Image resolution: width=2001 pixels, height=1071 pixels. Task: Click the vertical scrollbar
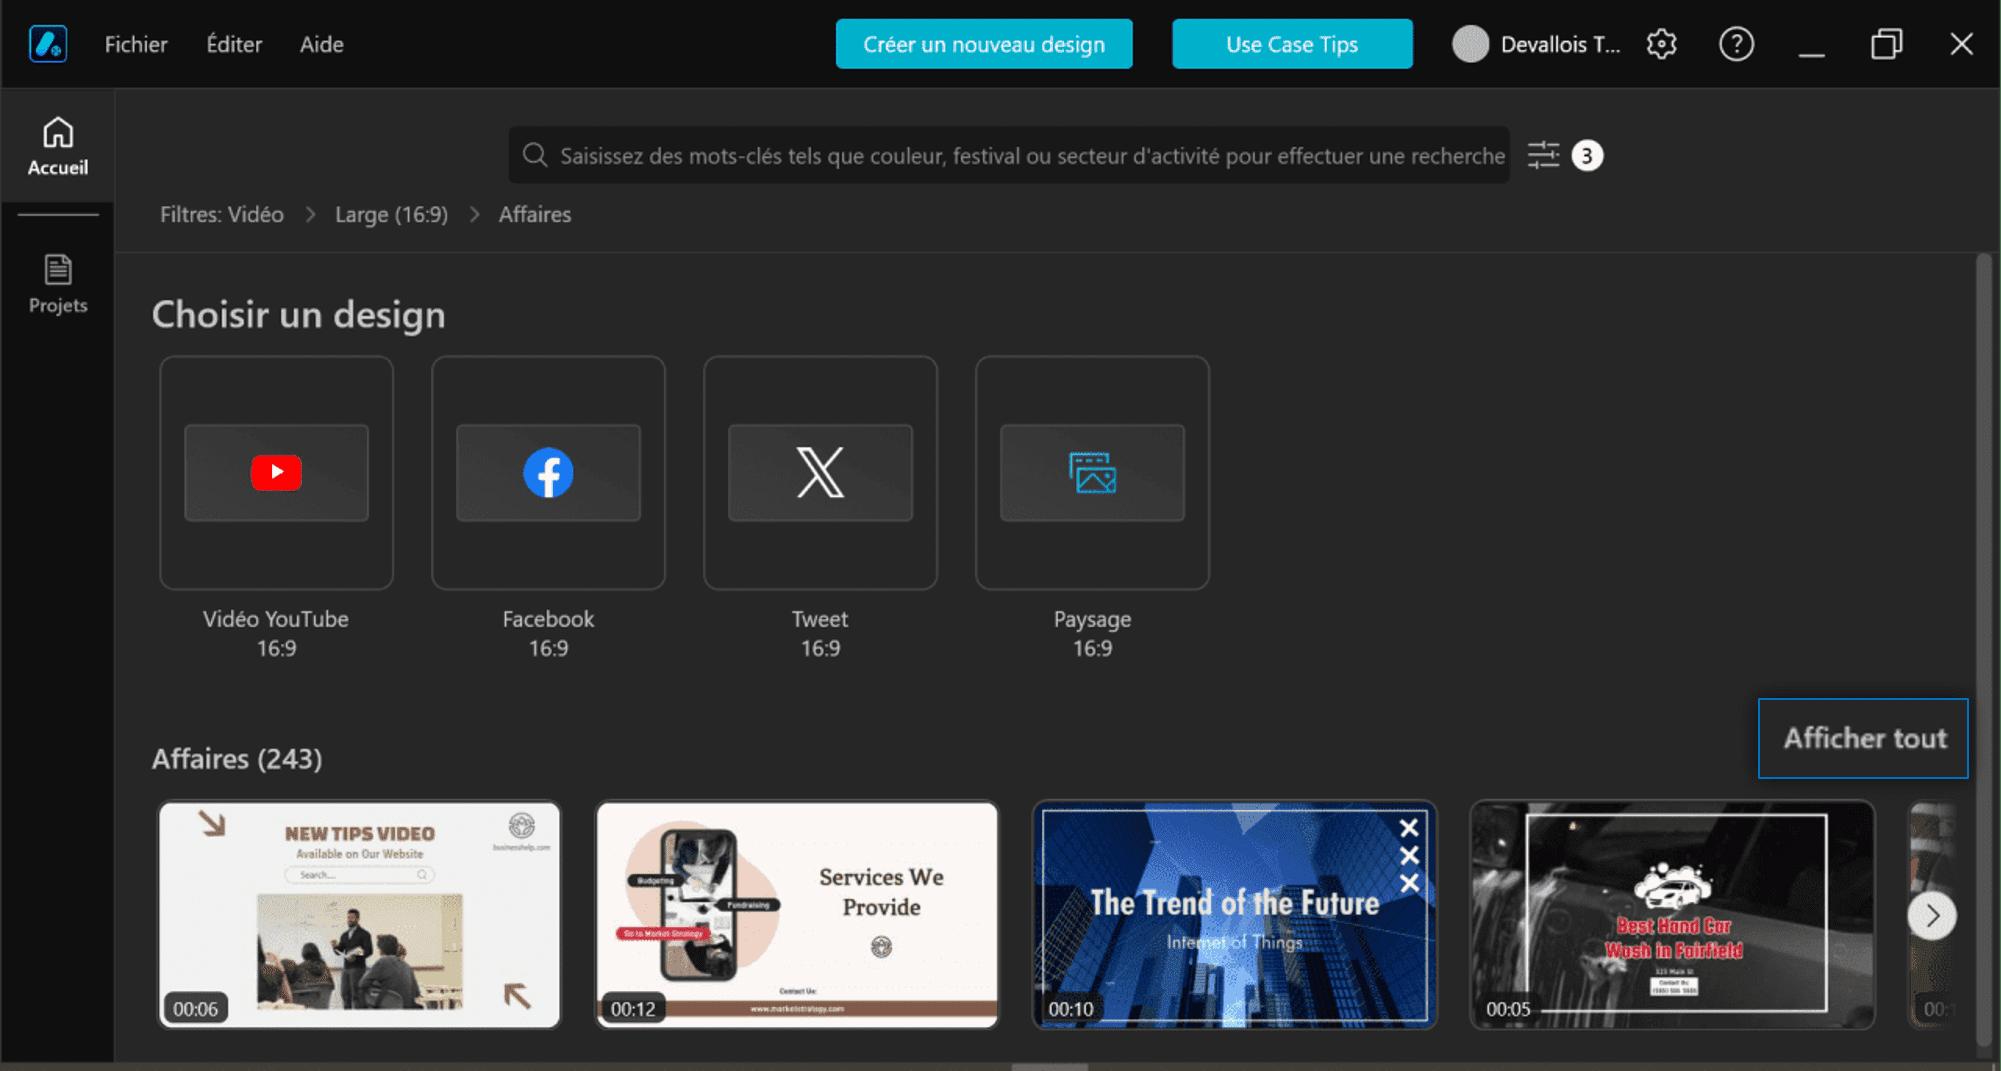tap(1984, 650)
